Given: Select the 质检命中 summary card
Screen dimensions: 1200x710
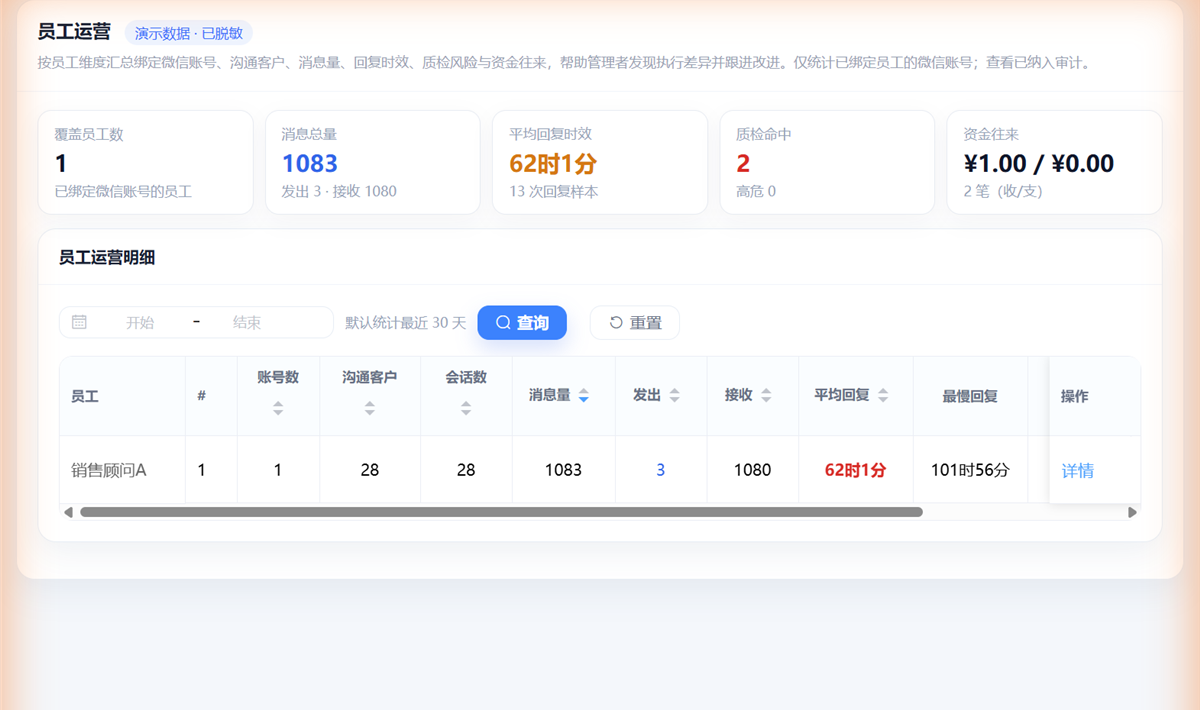Looking at the screenshot, I should pos(827,162).
